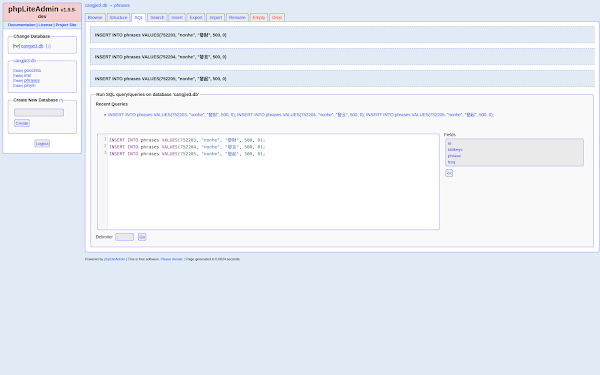Select the phrase field in Fields list
The height and width of the screenshot is (375, 600).
454,156
